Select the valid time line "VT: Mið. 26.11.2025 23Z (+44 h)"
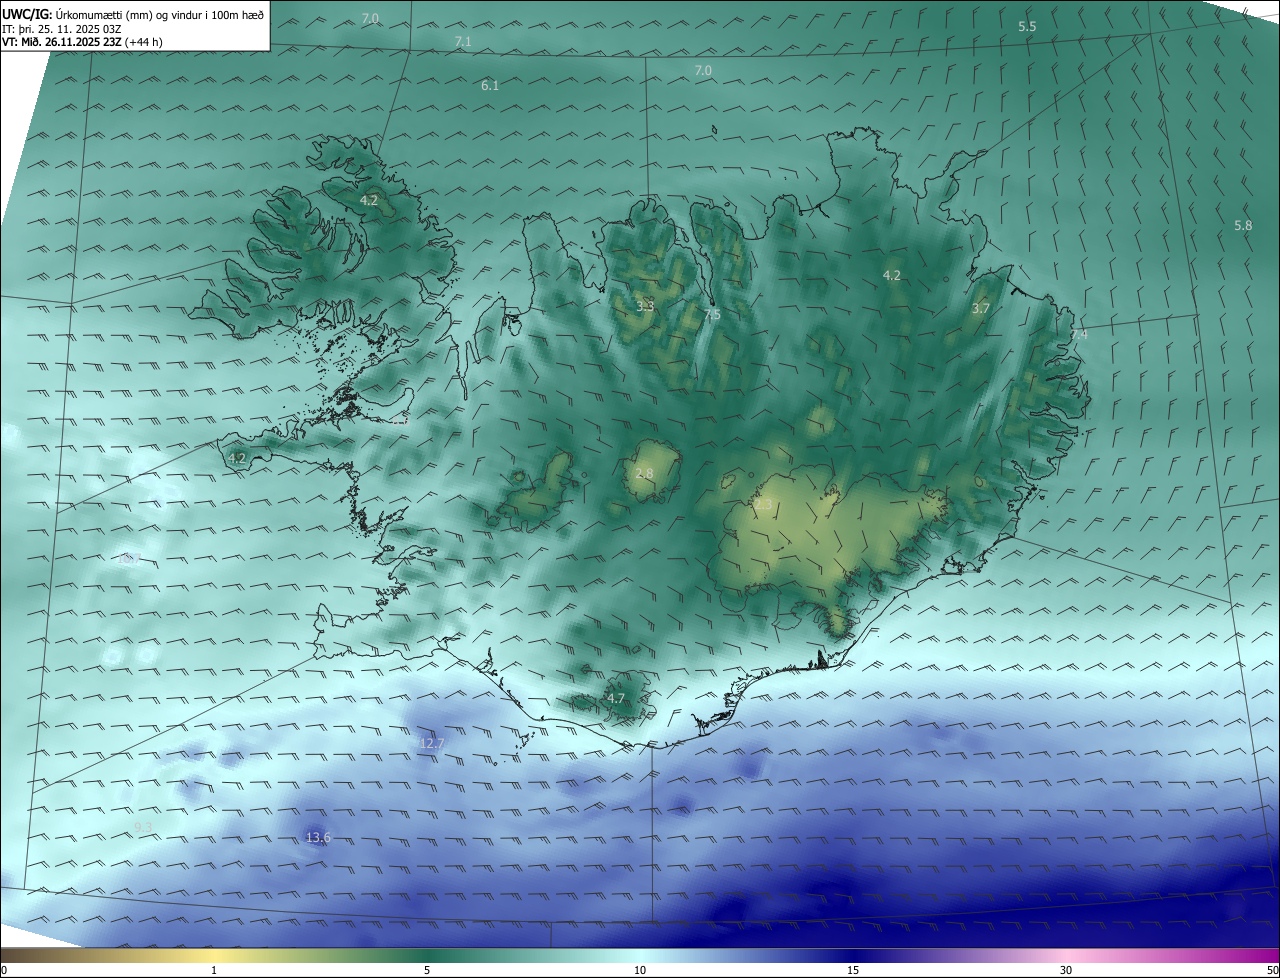 coord(83,42)
